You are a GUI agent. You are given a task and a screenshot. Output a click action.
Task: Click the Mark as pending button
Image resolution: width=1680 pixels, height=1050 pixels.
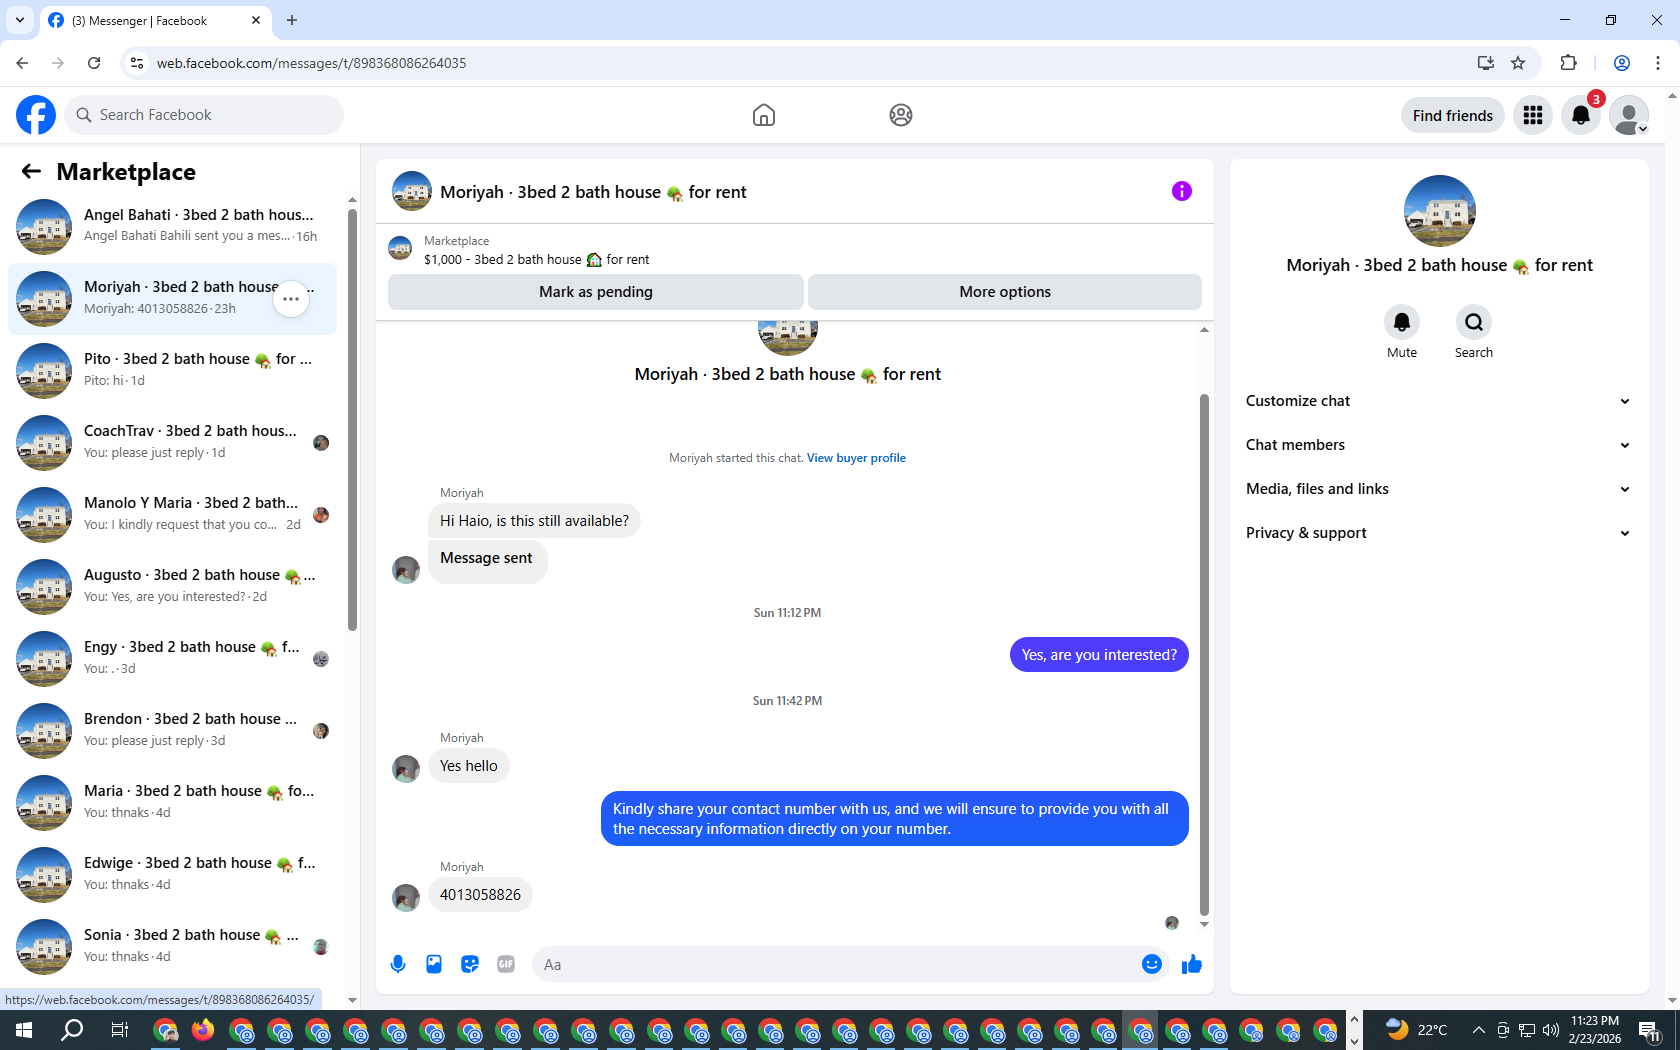595,292
